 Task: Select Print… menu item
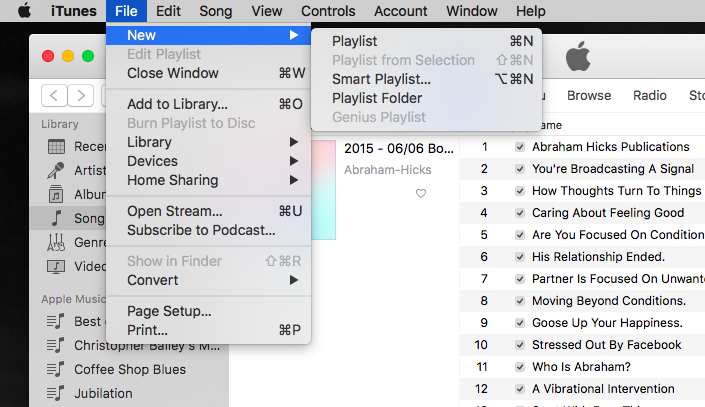tap(209, 330)
